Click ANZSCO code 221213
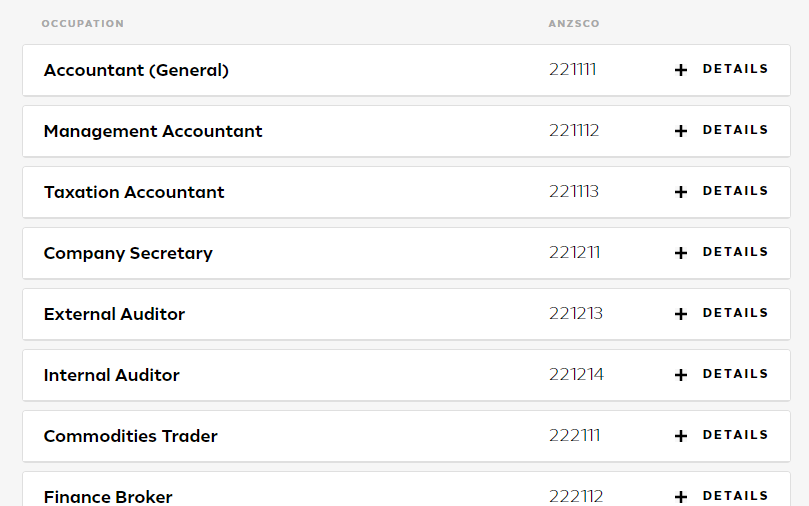Screen dimensions: 809x506 pos(576,314)
